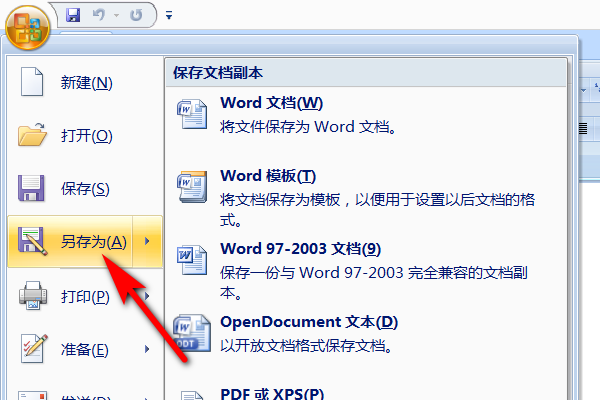This screenshot has height=400, width=600.
Task: Click the blank page New icon
Action: click(x=32, y=82)
